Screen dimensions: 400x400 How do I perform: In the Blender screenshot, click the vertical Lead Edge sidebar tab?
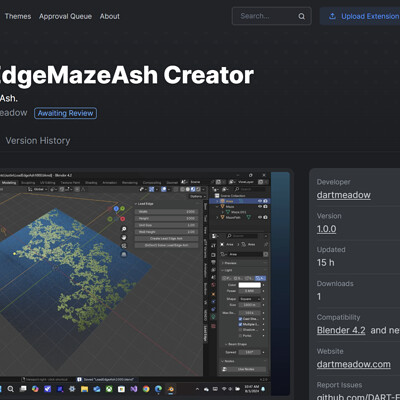coord(205,334)
